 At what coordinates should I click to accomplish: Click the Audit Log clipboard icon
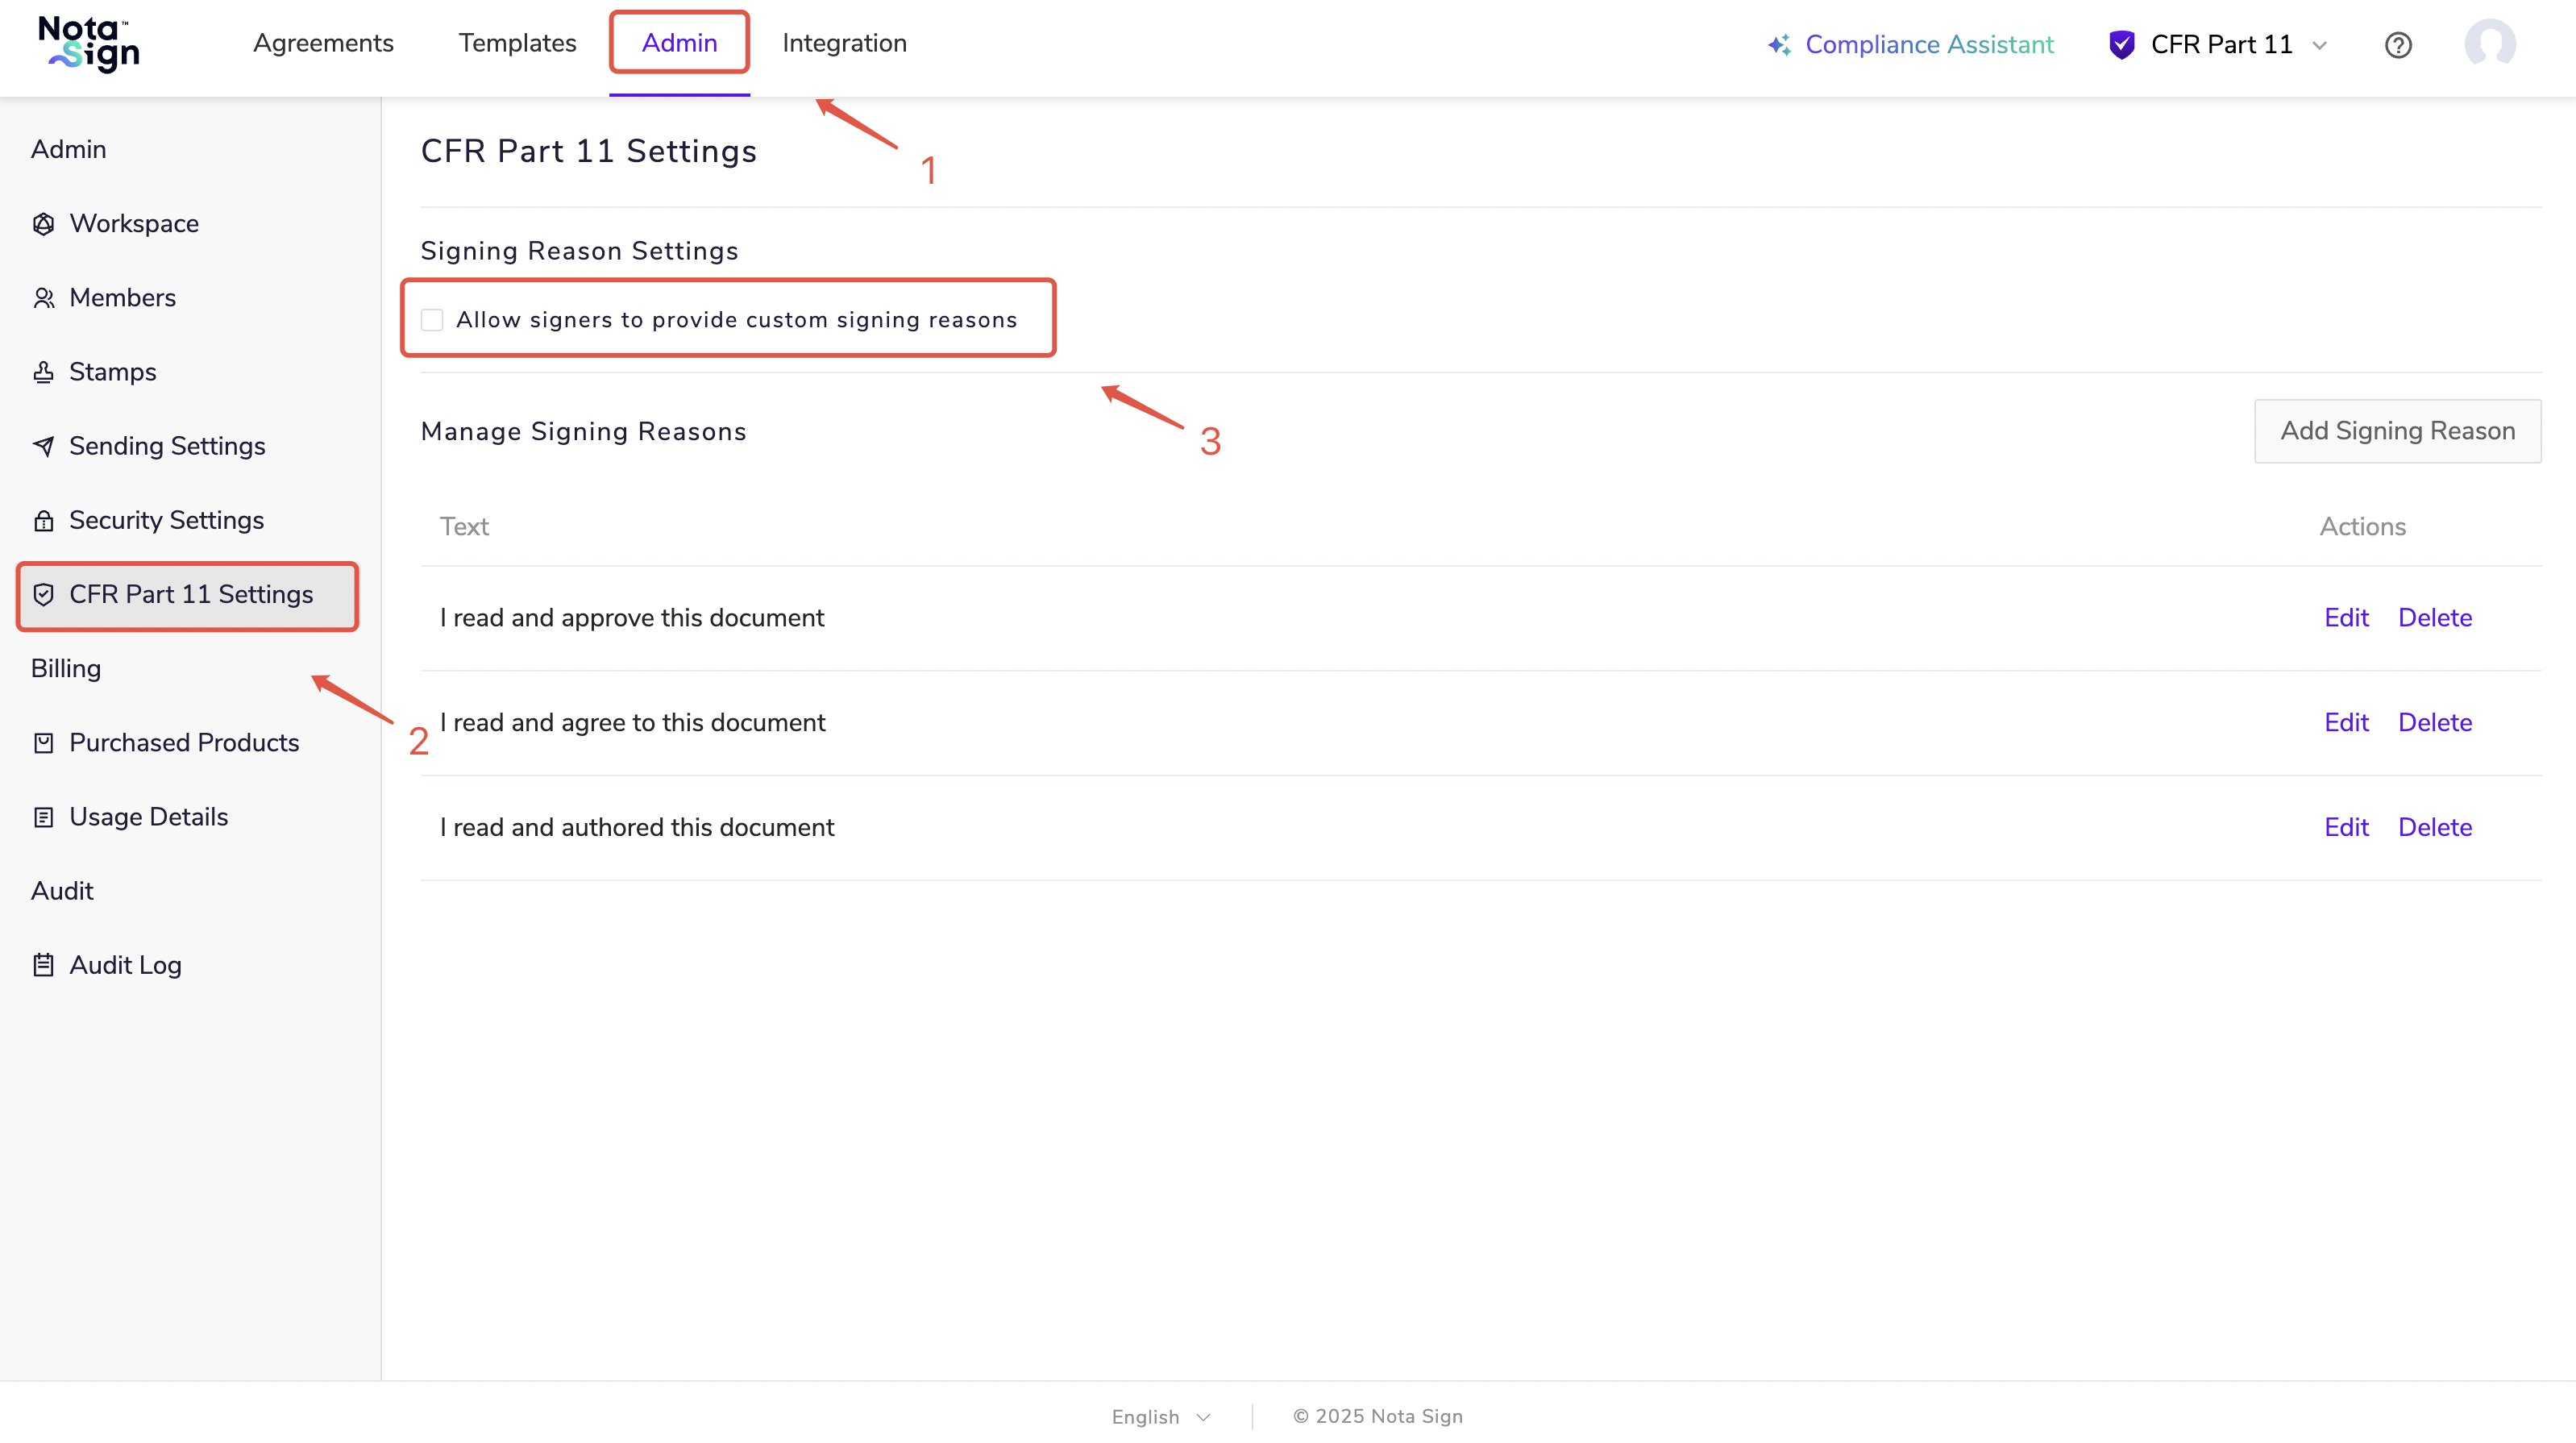(x=43, y=965)
